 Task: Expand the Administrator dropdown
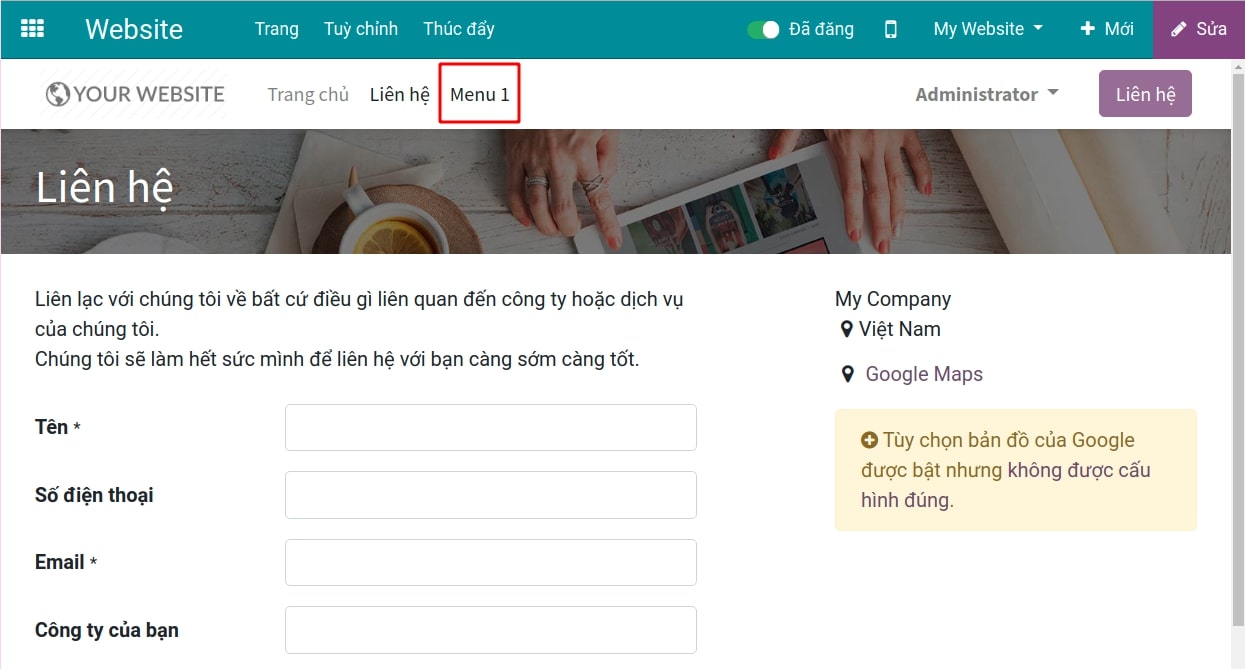tap(985, 93)
